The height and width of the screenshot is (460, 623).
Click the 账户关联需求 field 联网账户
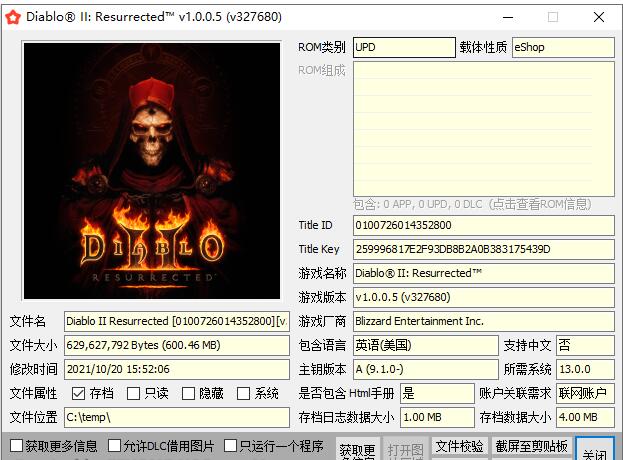click(585, 393)
